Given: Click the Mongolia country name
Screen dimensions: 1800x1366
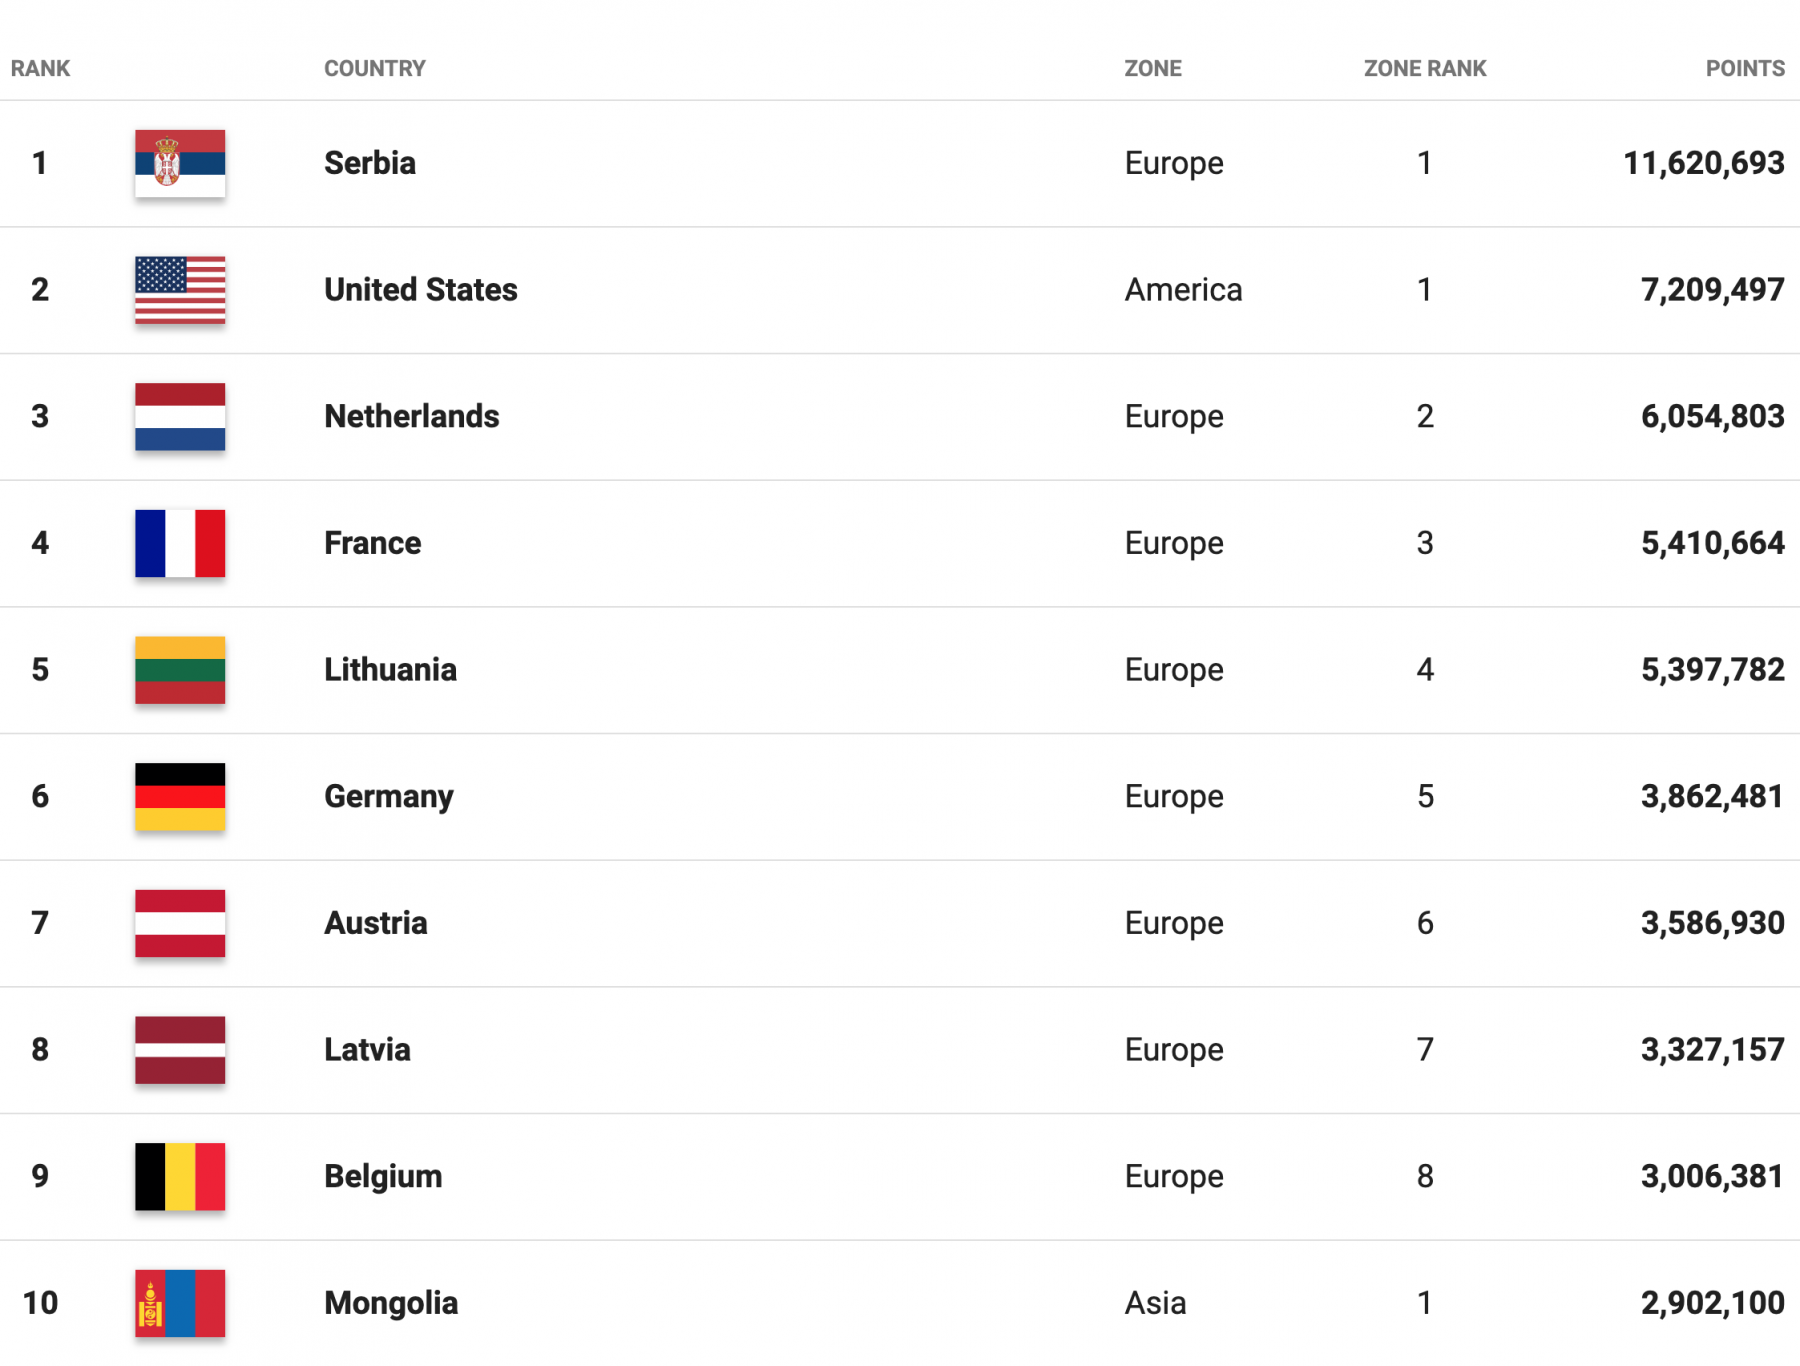Looking at the screenshot, I should [391, 1303].
